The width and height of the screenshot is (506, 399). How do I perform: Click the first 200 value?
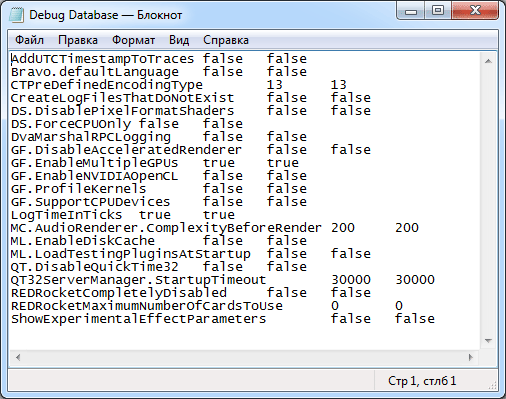343,228
